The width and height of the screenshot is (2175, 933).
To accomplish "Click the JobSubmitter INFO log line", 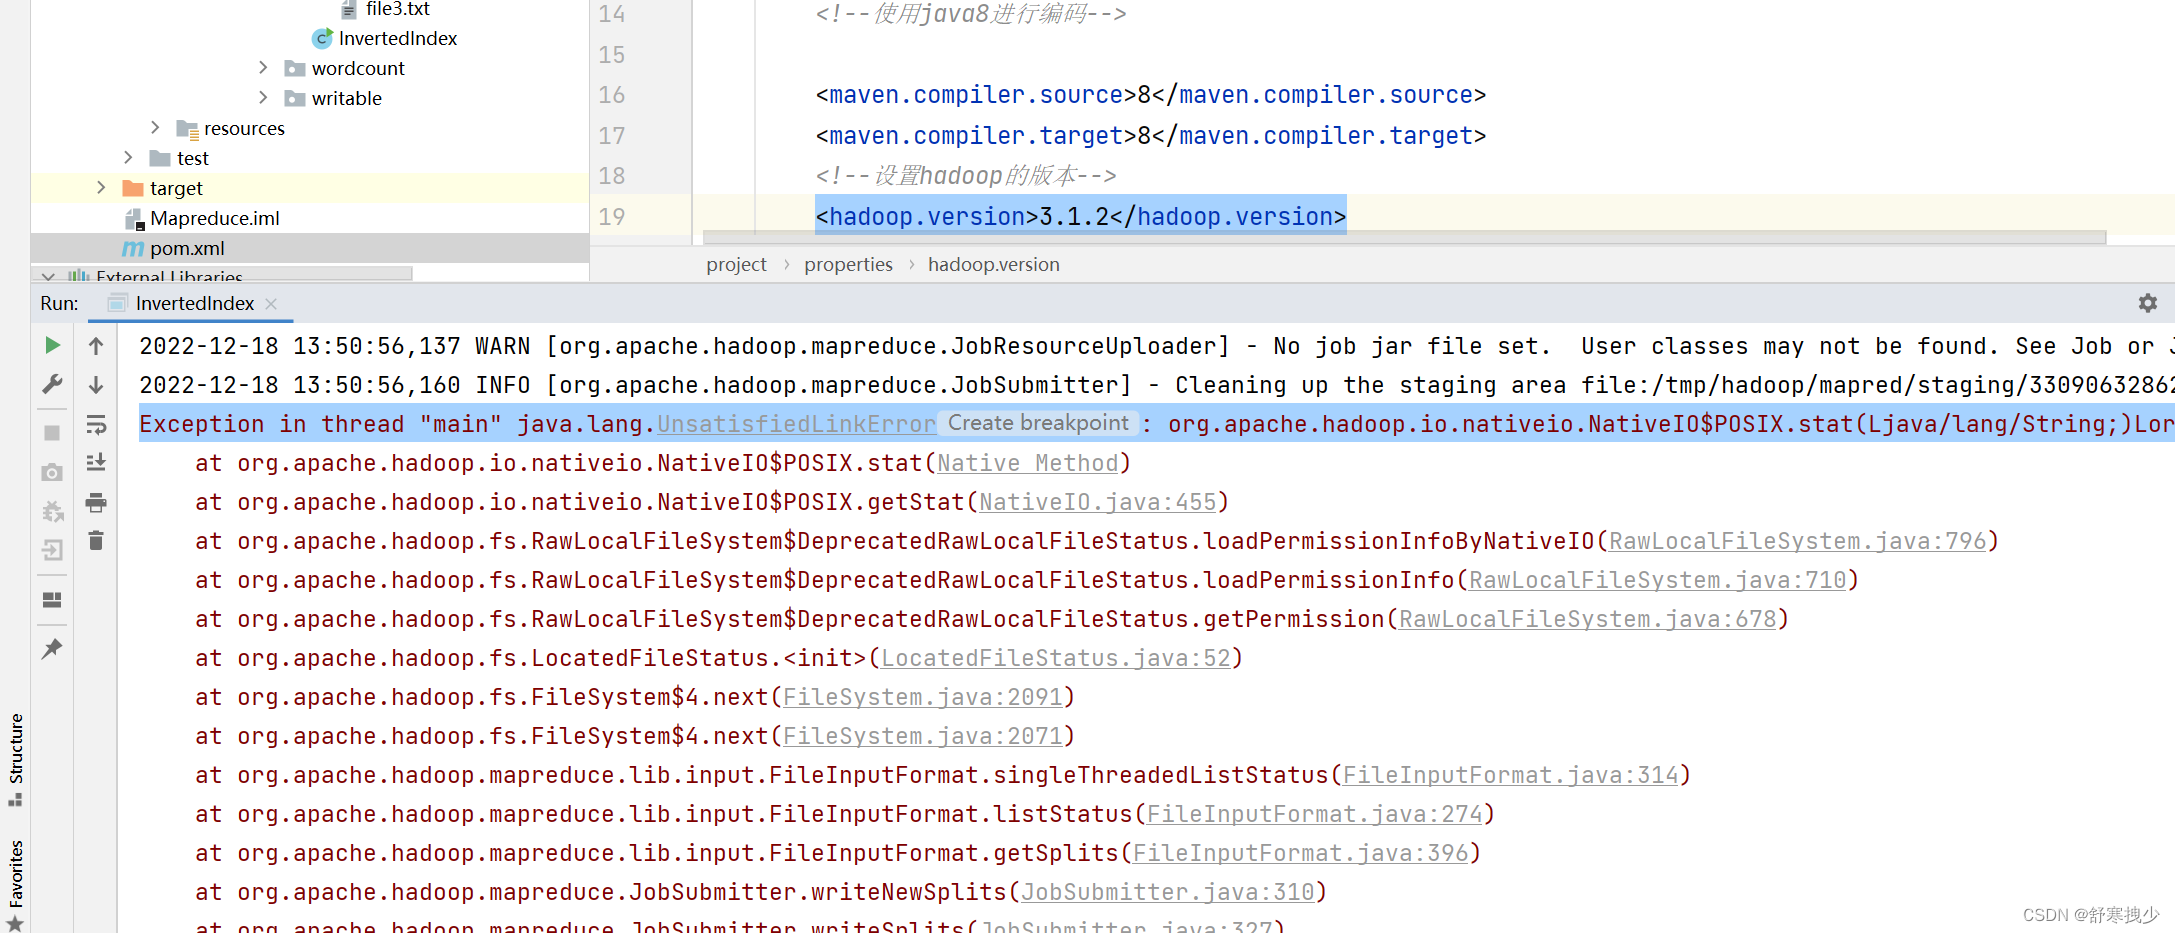I will pyautogui.click(x=1156, y=385).
